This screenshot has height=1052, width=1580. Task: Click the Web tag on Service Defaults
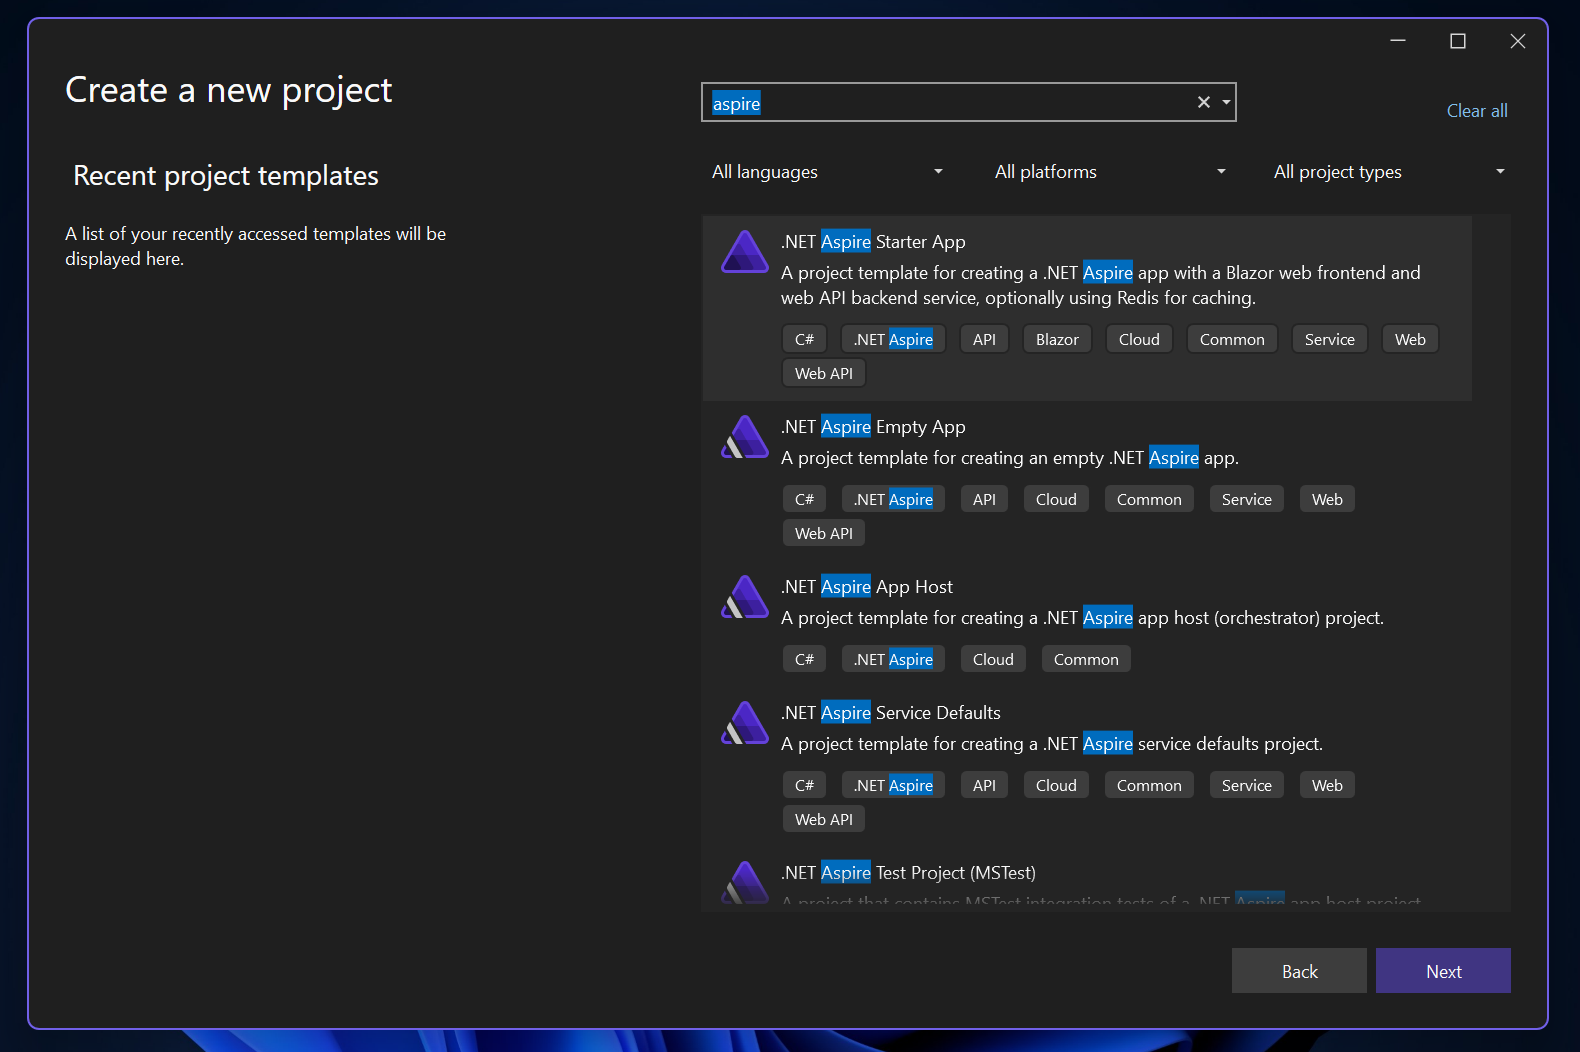click(1327, 786)
